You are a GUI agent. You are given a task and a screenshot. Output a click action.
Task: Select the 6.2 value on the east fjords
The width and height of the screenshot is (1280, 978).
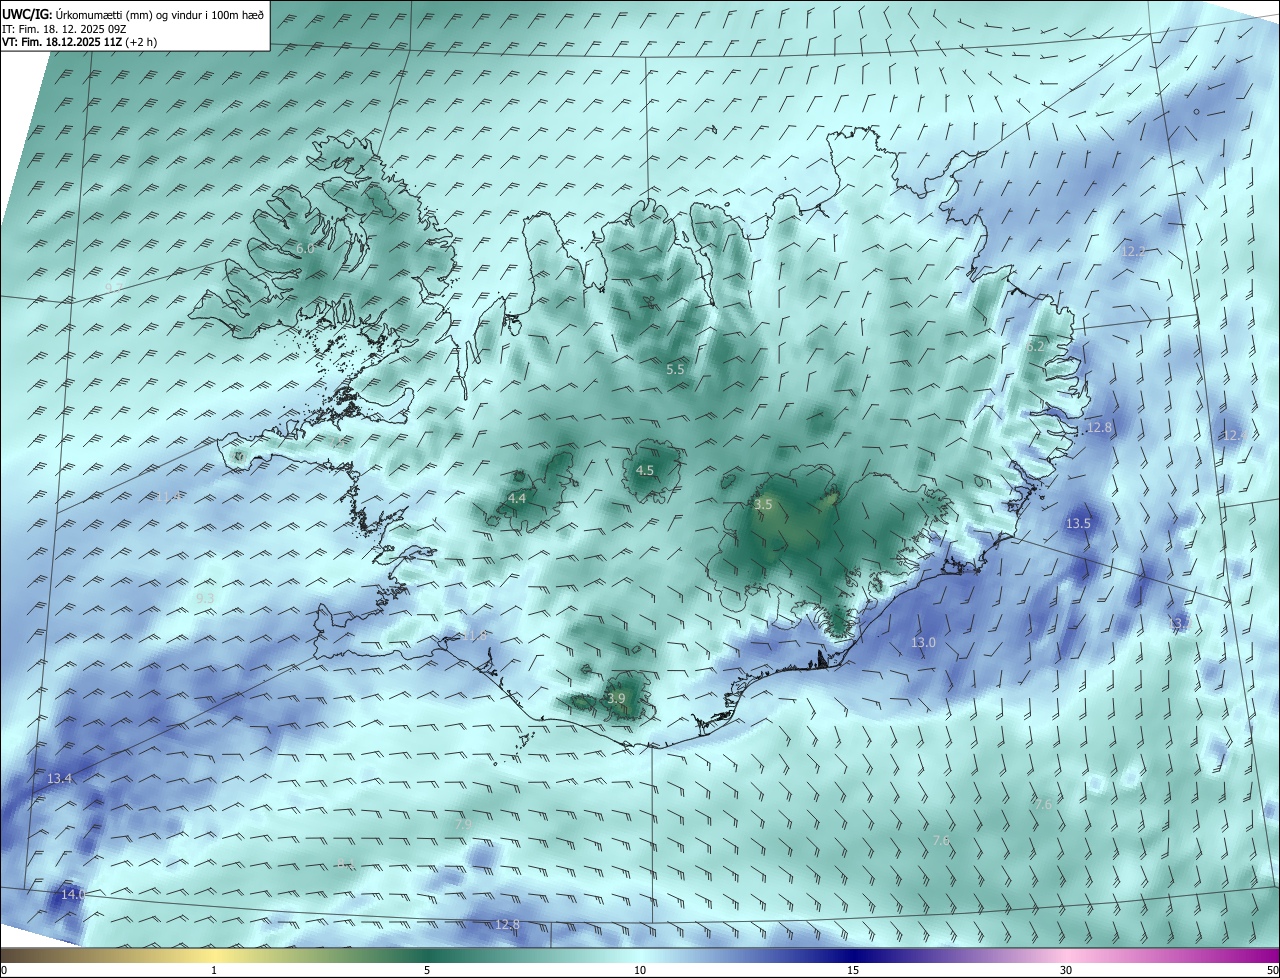point(1035,346)
